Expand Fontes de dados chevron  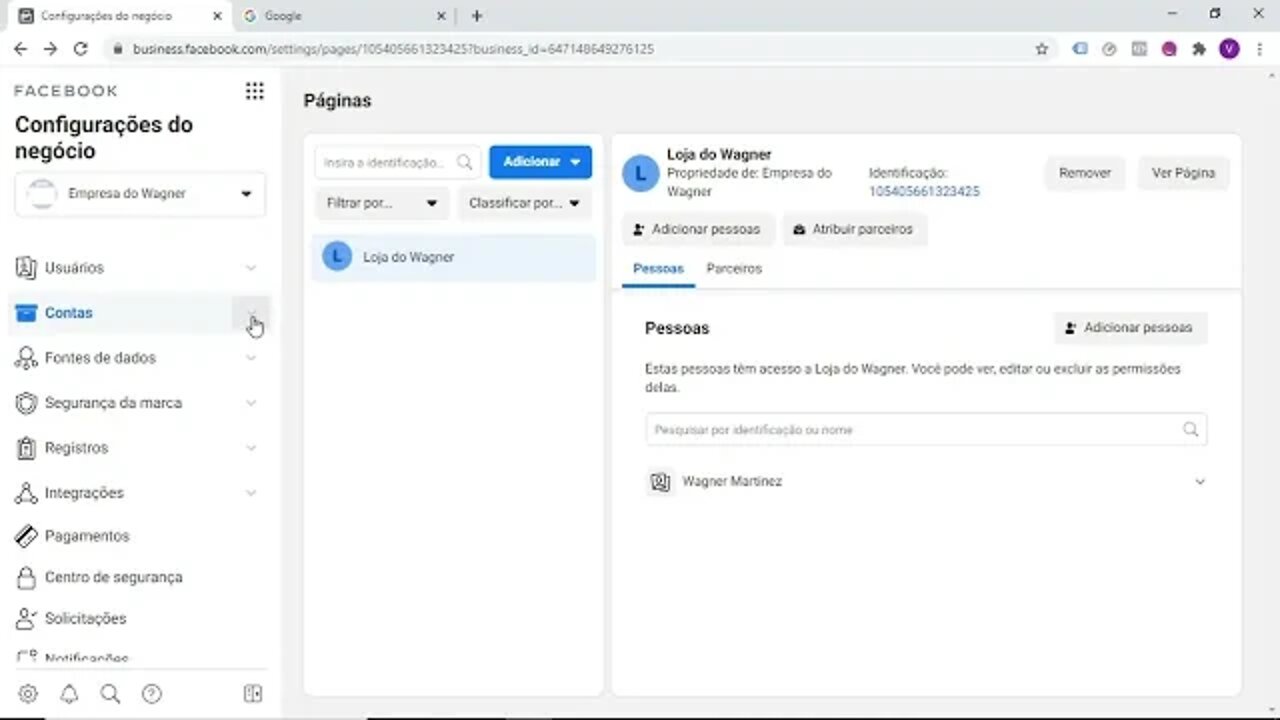251,358
